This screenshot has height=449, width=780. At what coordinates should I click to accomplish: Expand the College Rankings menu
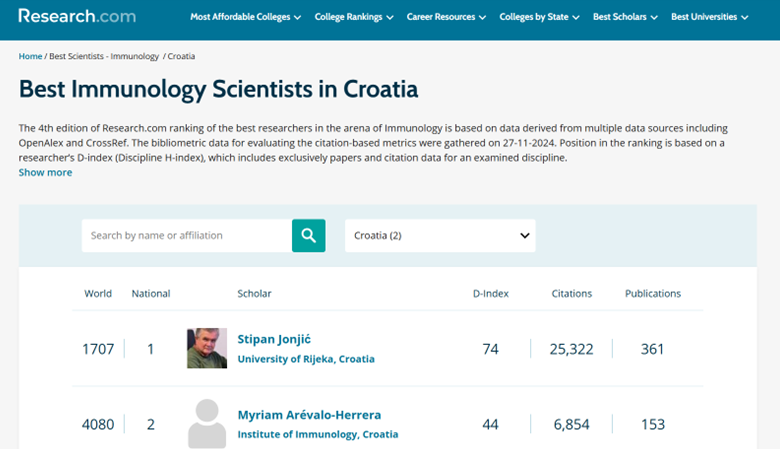(x=354, y=17)
